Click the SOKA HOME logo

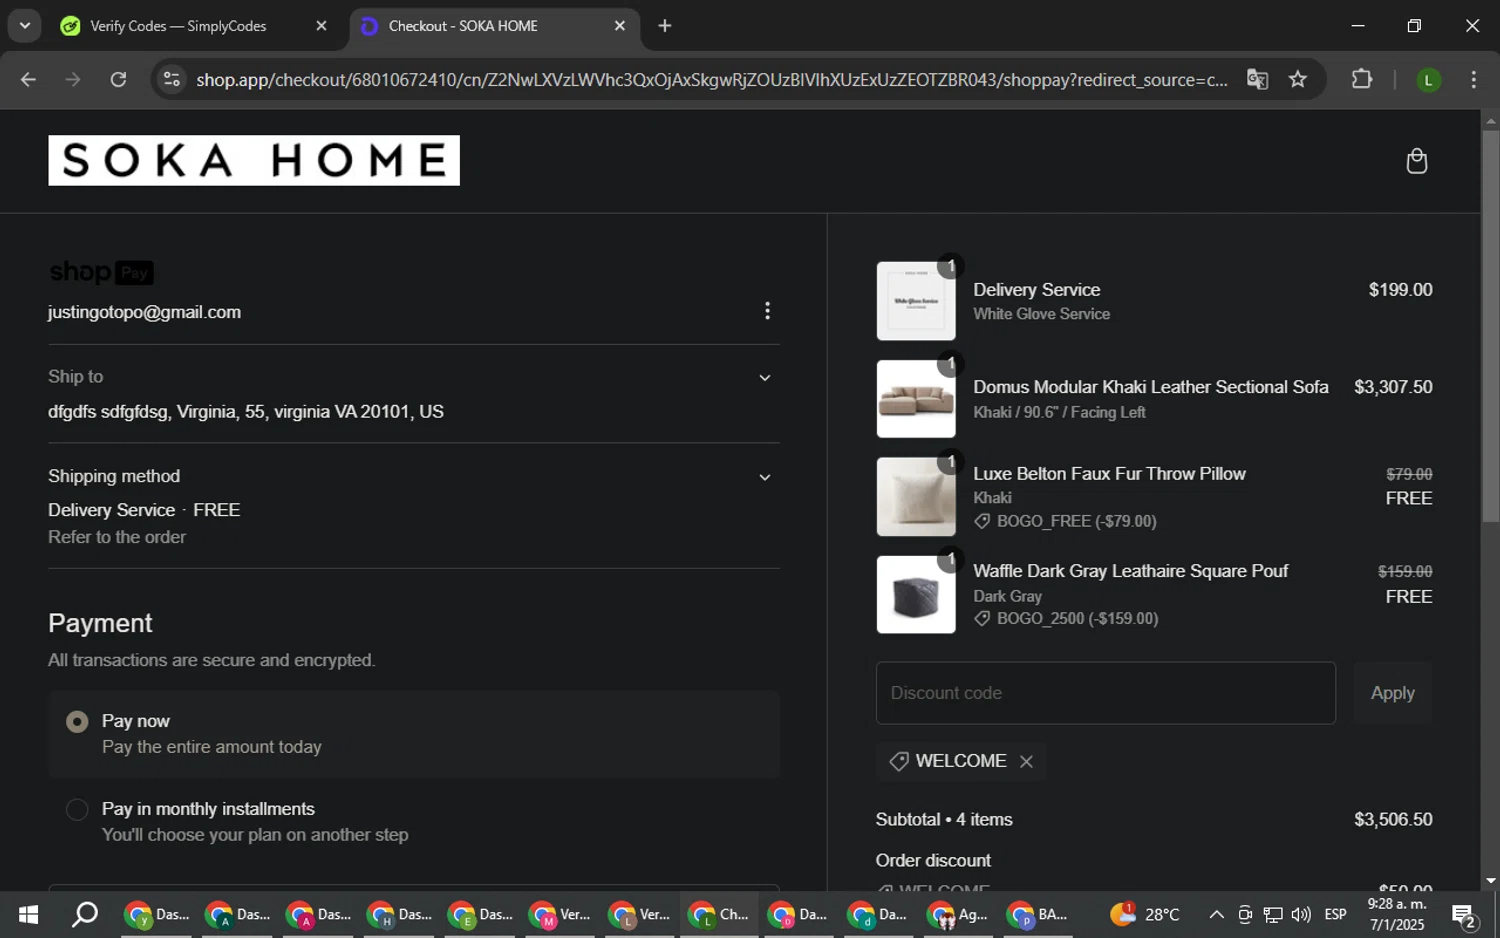[x=254, y=160]
